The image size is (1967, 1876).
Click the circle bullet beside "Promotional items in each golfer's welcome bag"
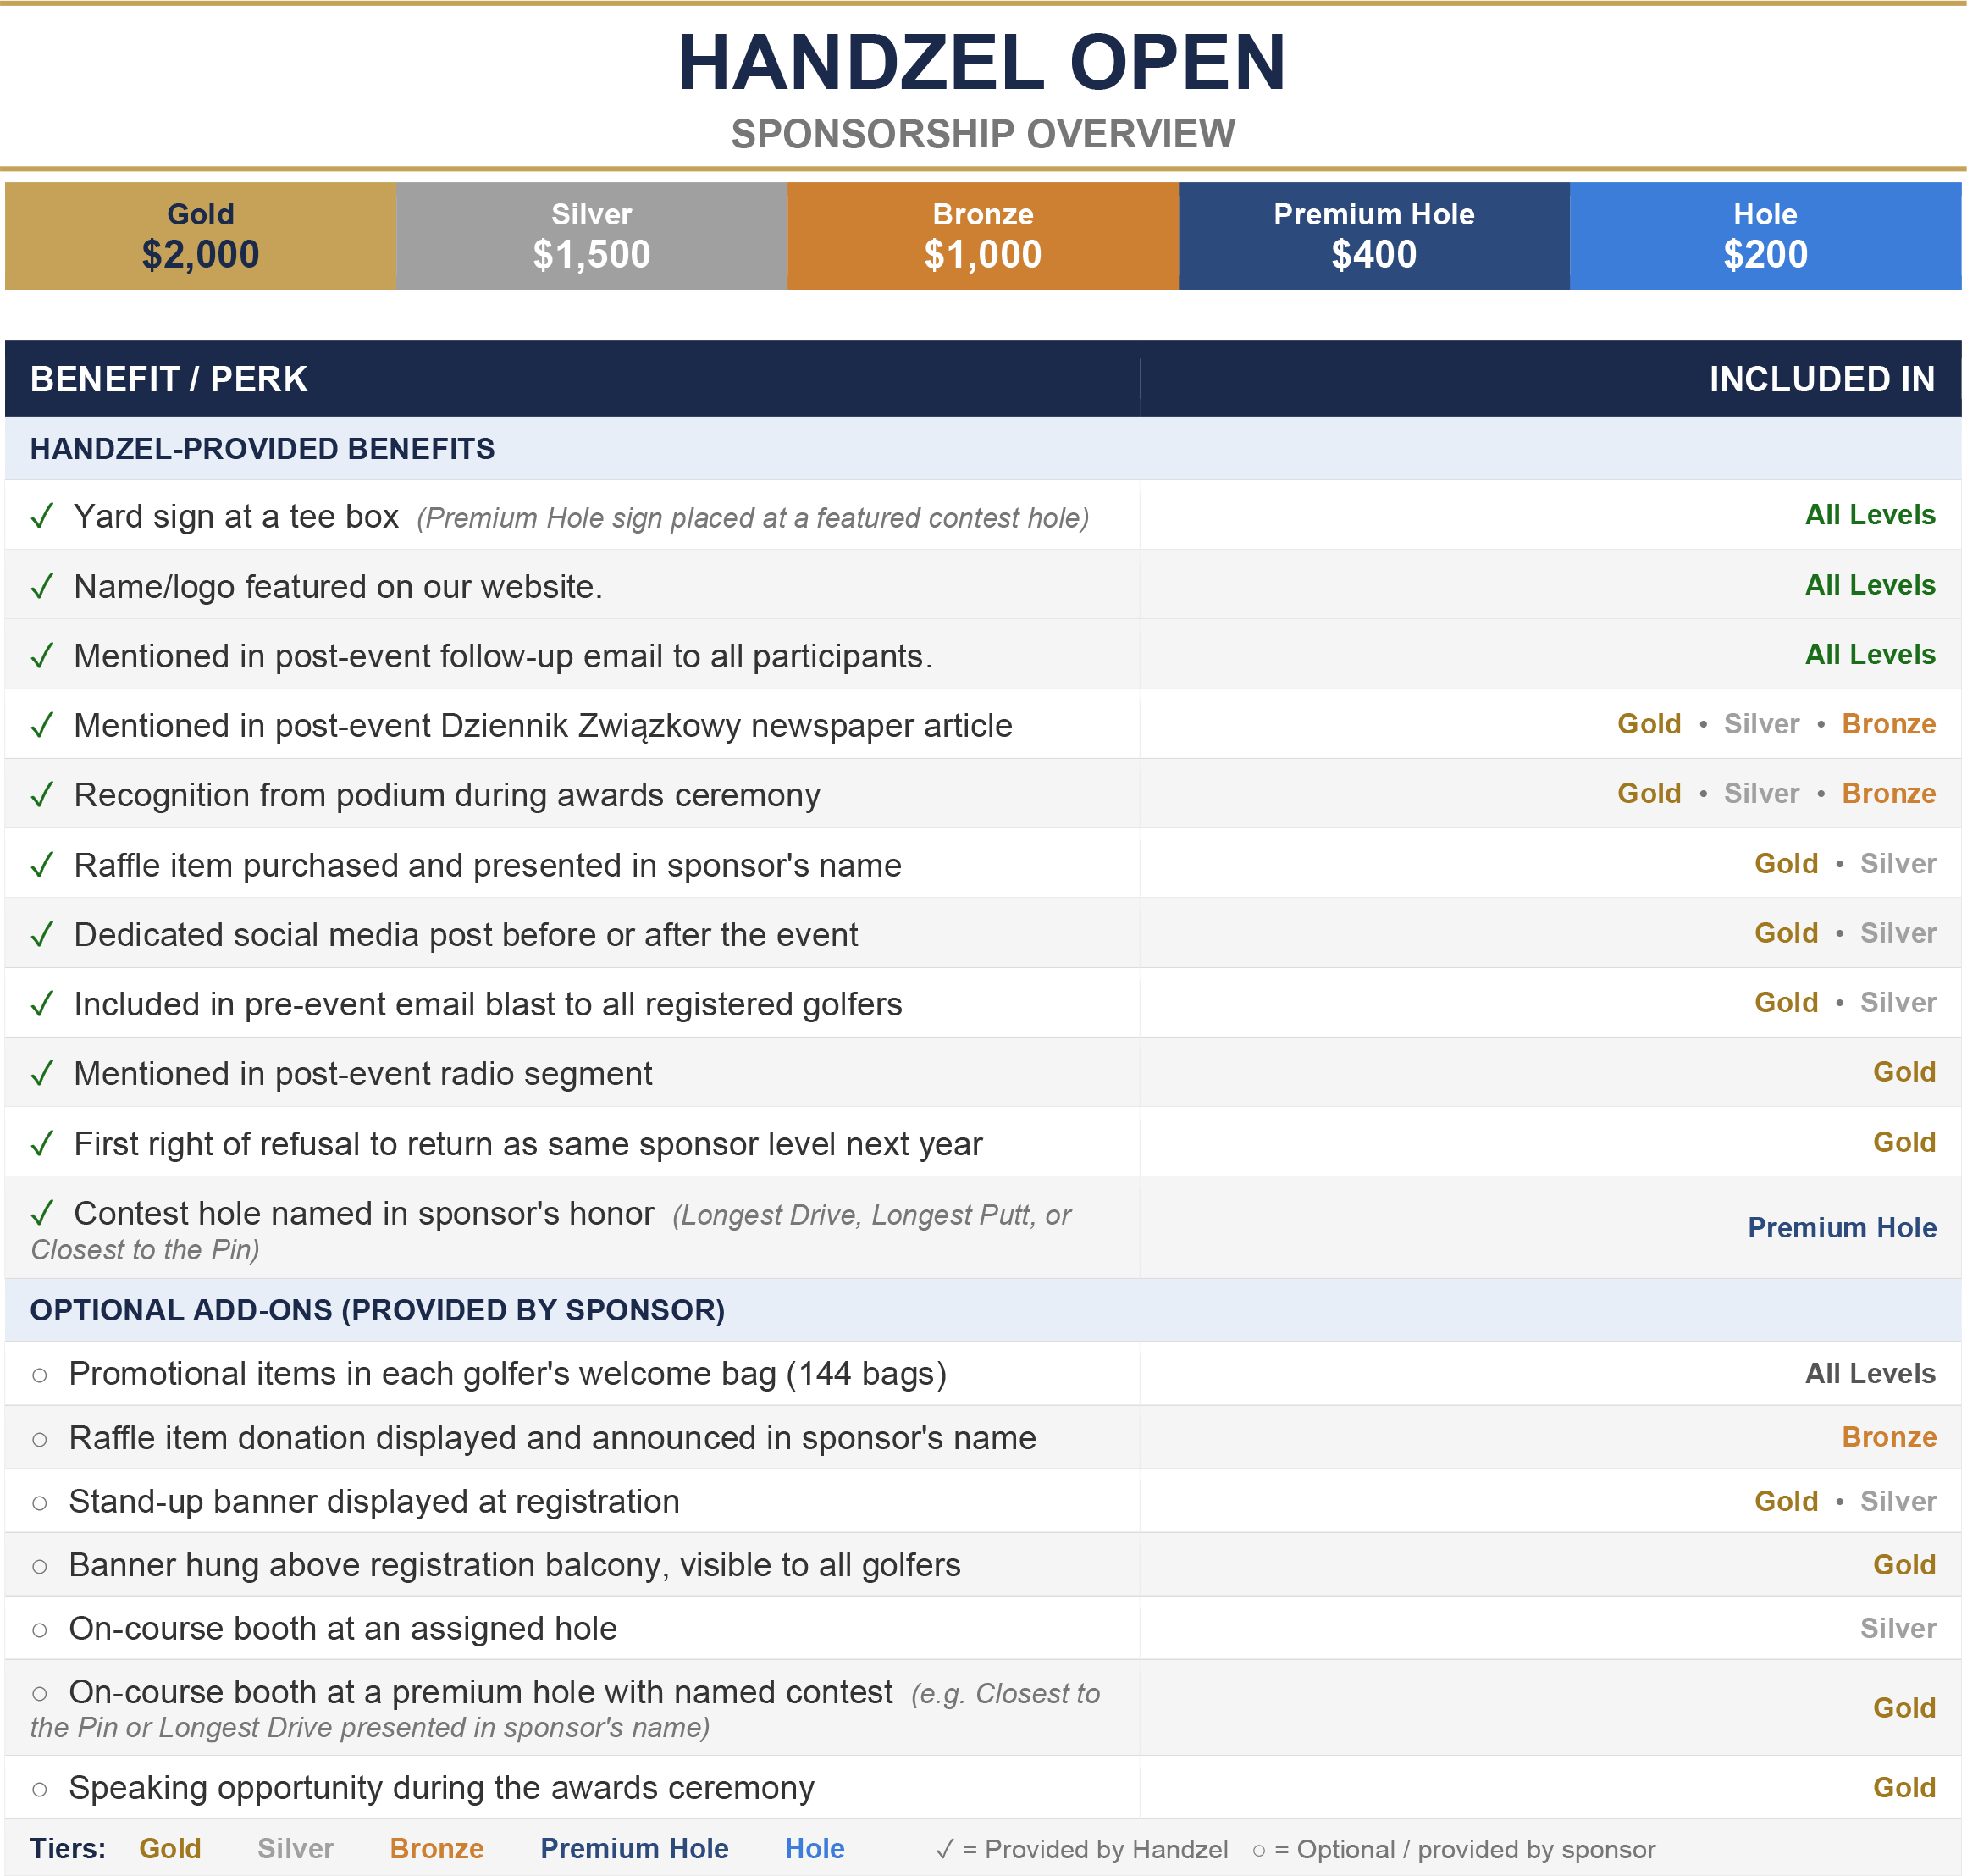point(40,1376)
